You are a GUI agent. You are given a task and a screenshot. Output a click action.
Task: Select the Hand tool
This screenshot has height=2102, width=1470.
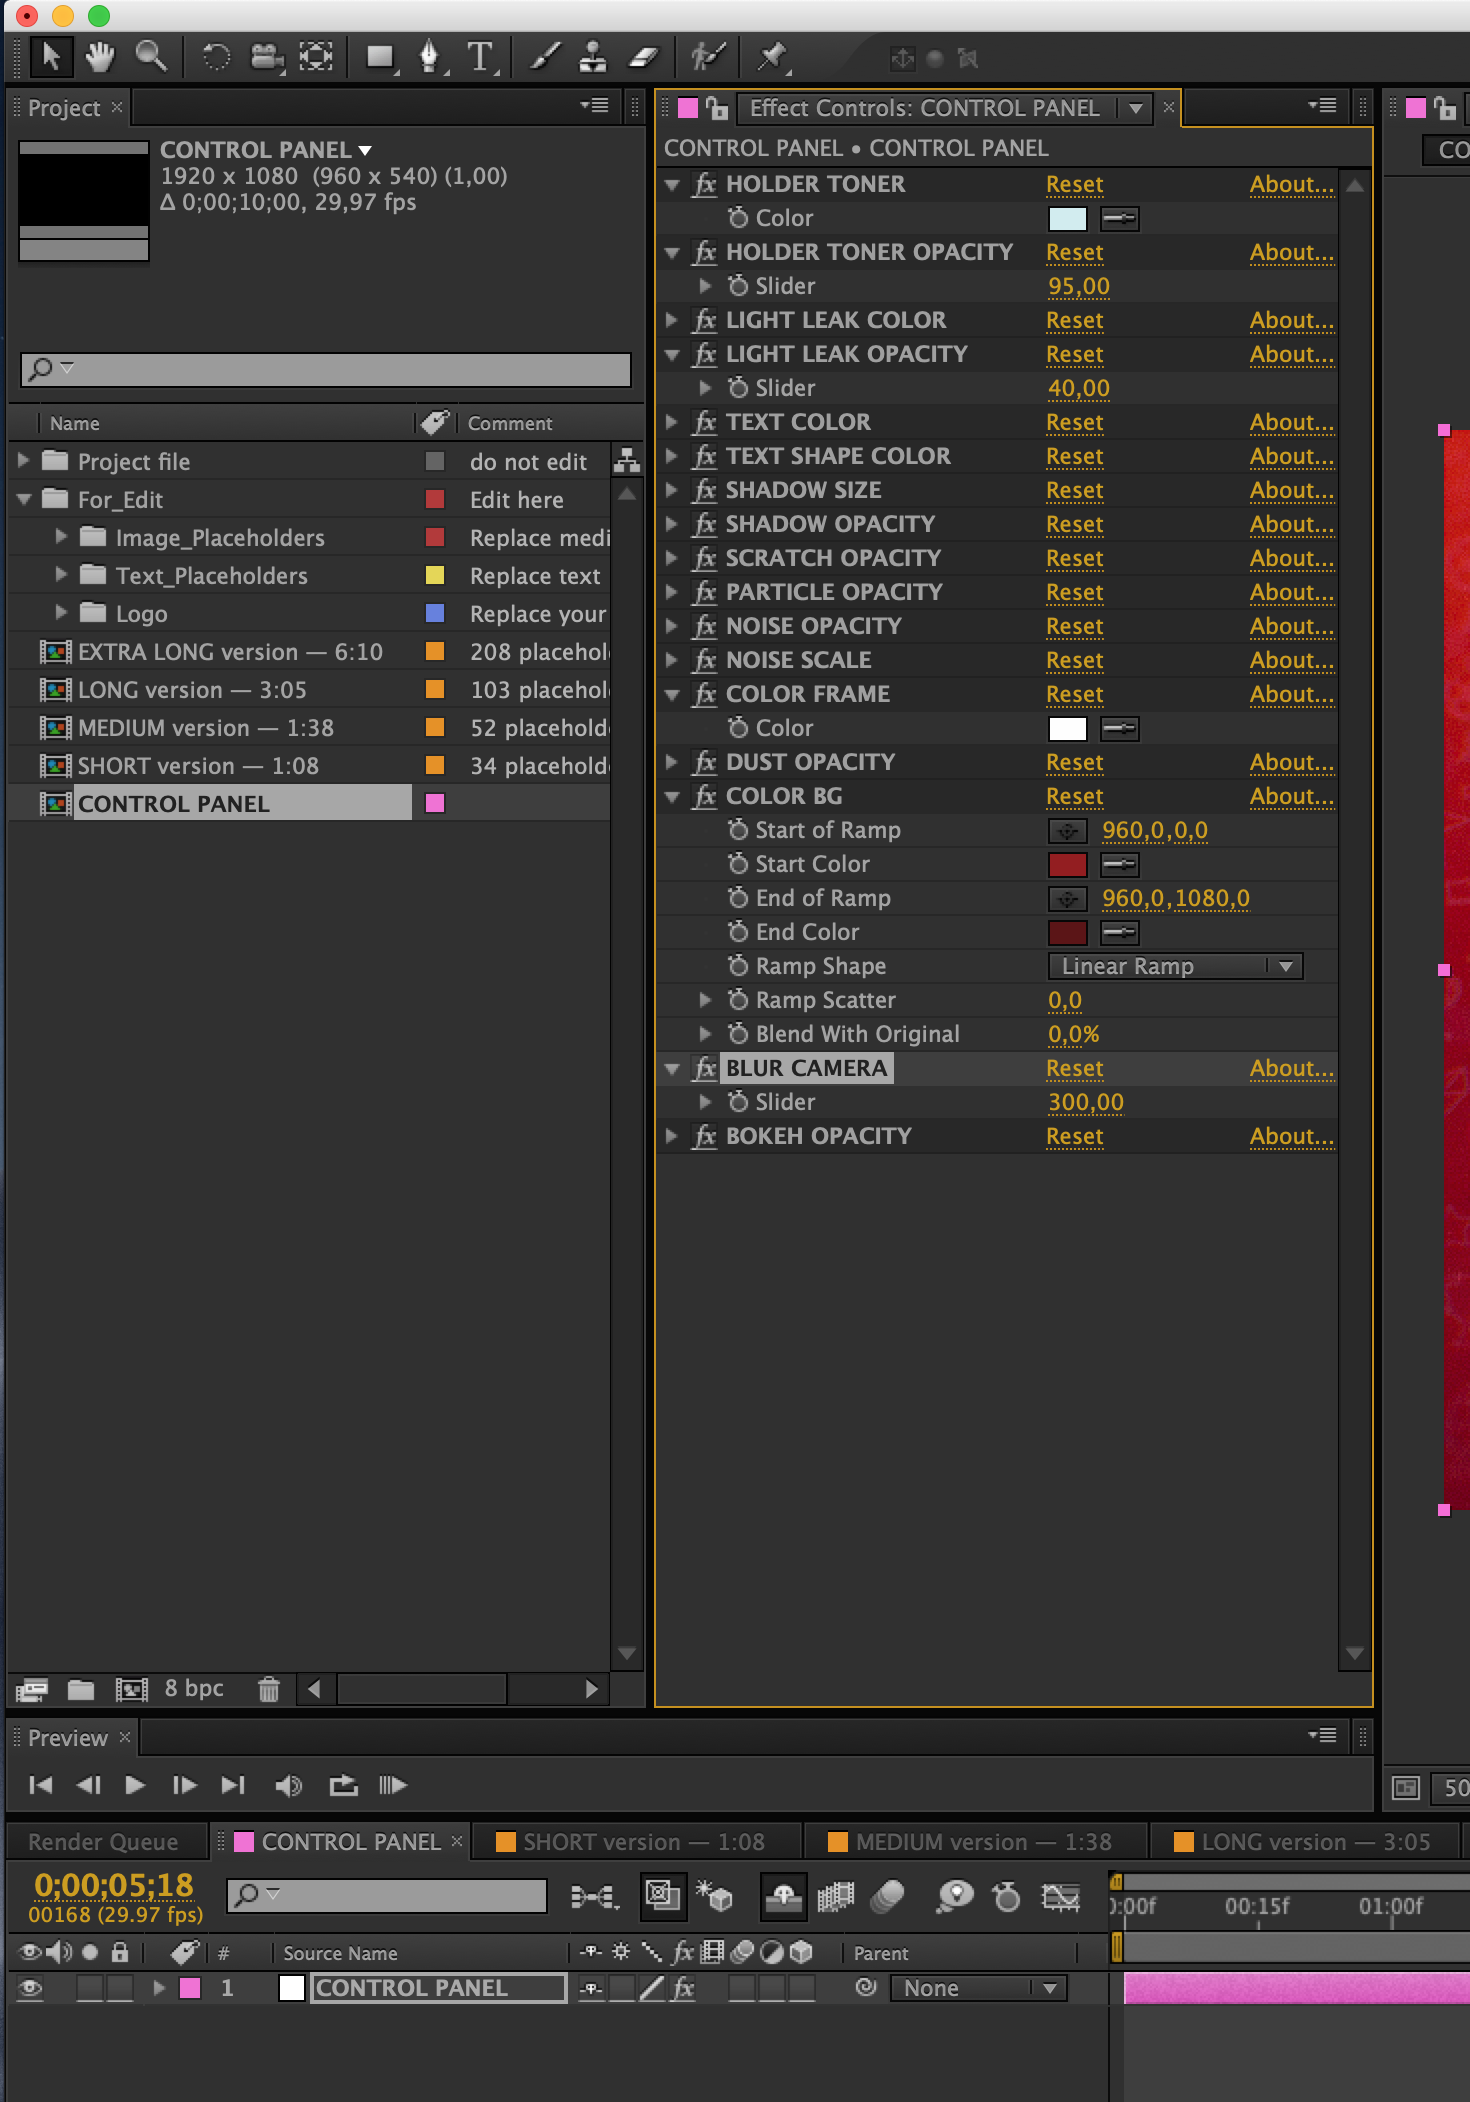(99, 57)
